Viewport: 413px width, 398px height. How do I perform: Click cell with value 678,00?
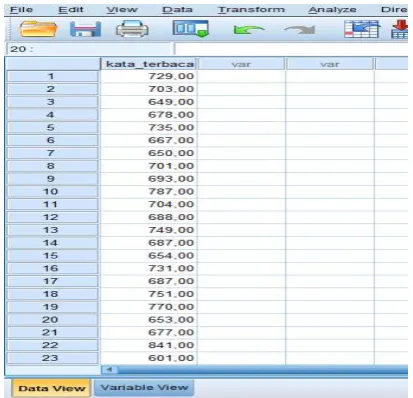click(149, 115)
